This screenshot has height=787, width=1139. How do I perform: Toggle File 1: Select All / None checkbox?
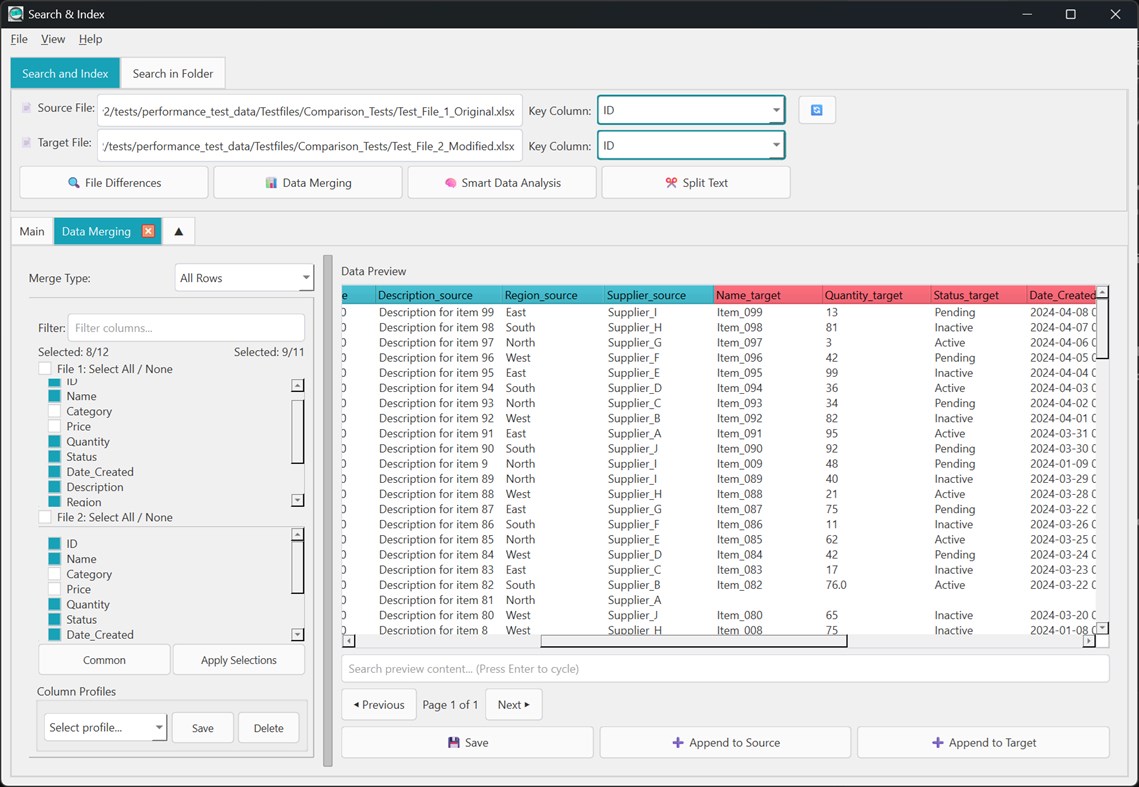coord(44,366)
